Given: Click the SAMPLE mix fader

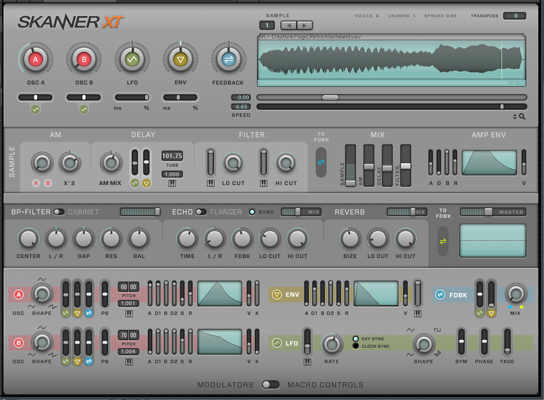Looking at the screenshot, I should tap(350, 165).
